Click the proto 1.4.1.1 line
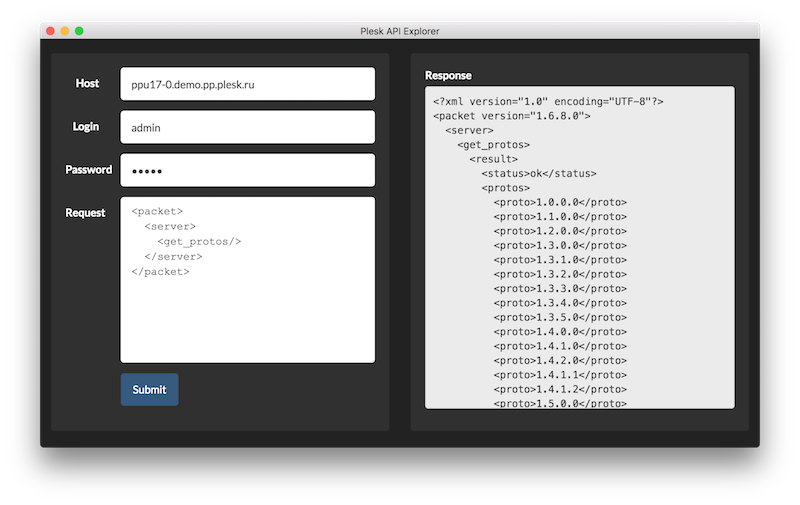800x505 pixels. tap(560, 375)
